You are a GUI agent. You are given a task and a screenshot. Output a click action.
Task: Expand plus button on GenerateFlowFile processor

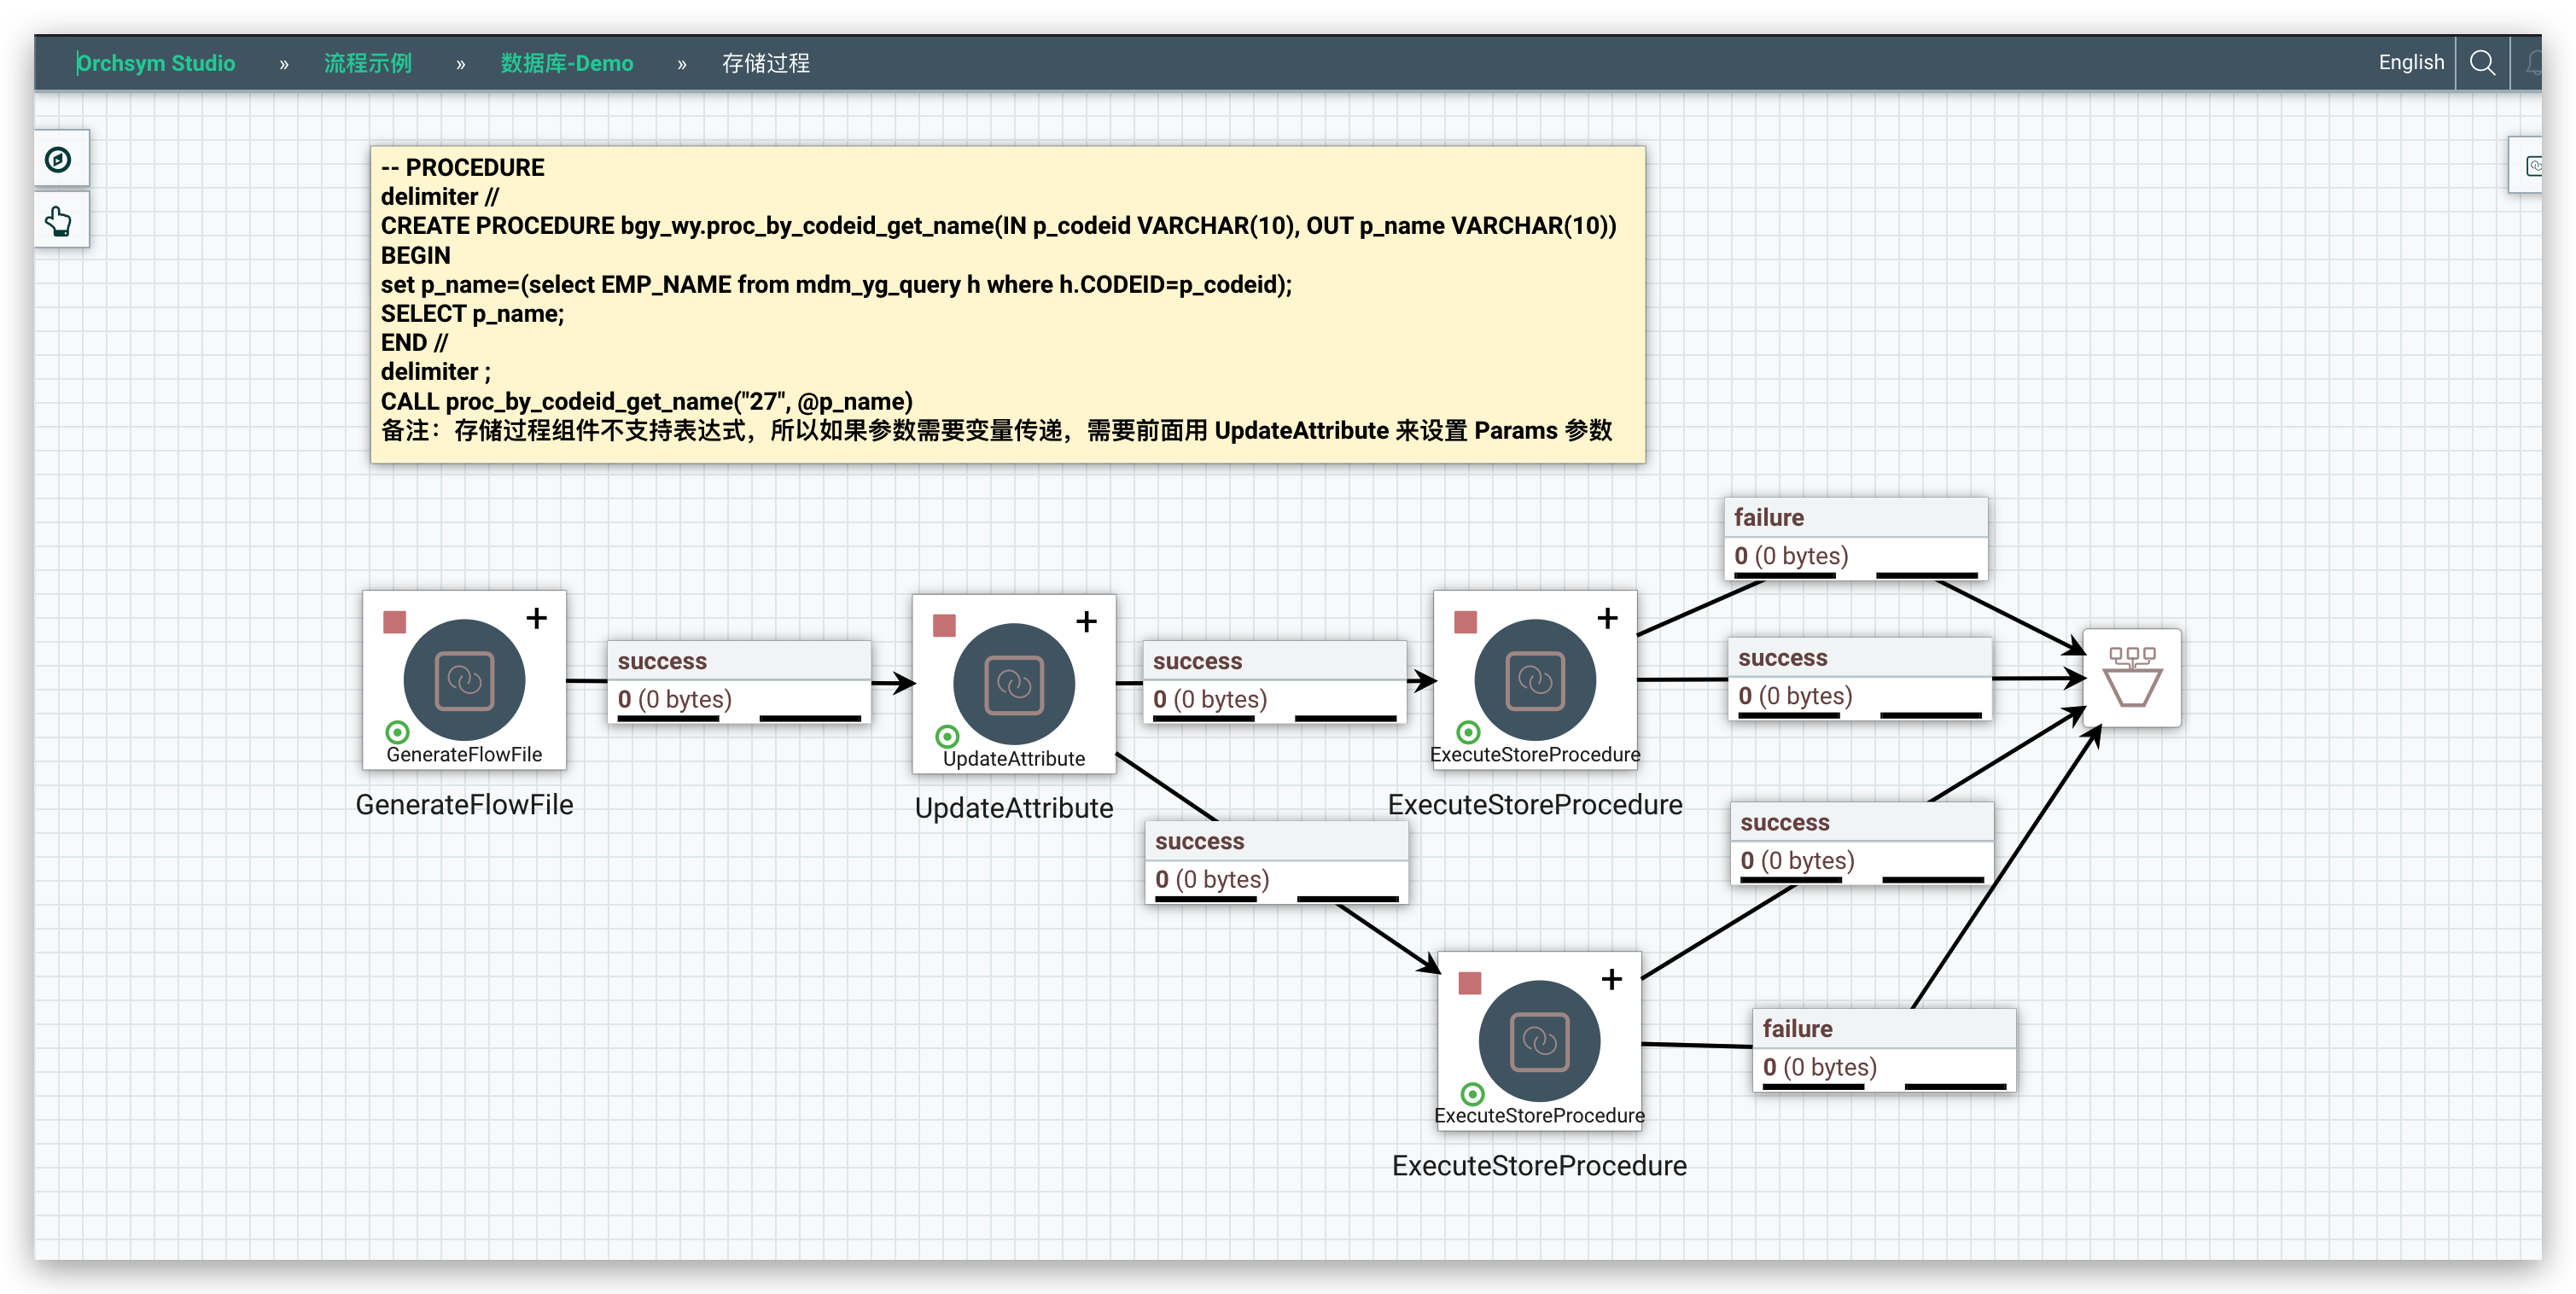click(x=537, y=619)
